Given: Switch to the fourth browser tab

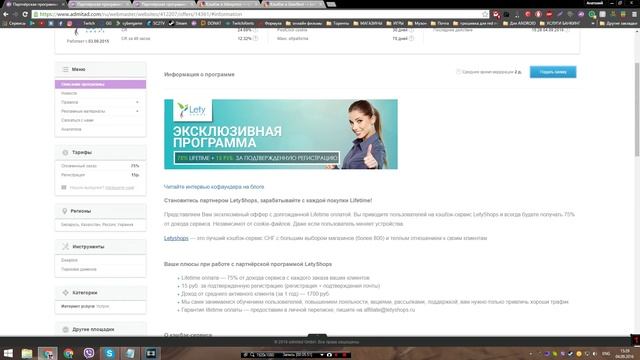Looking at the screenshot, I should click(229, 4).
